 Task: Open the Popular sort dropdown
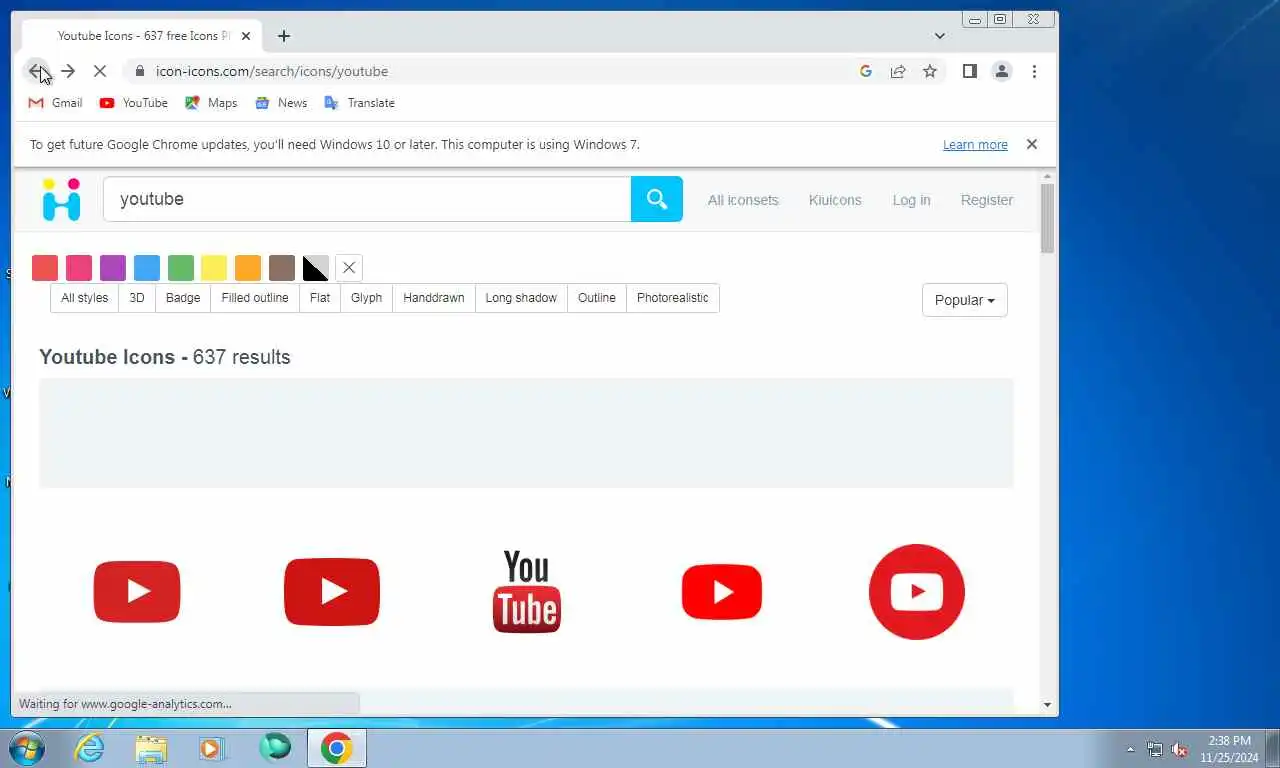click(965, 300)
